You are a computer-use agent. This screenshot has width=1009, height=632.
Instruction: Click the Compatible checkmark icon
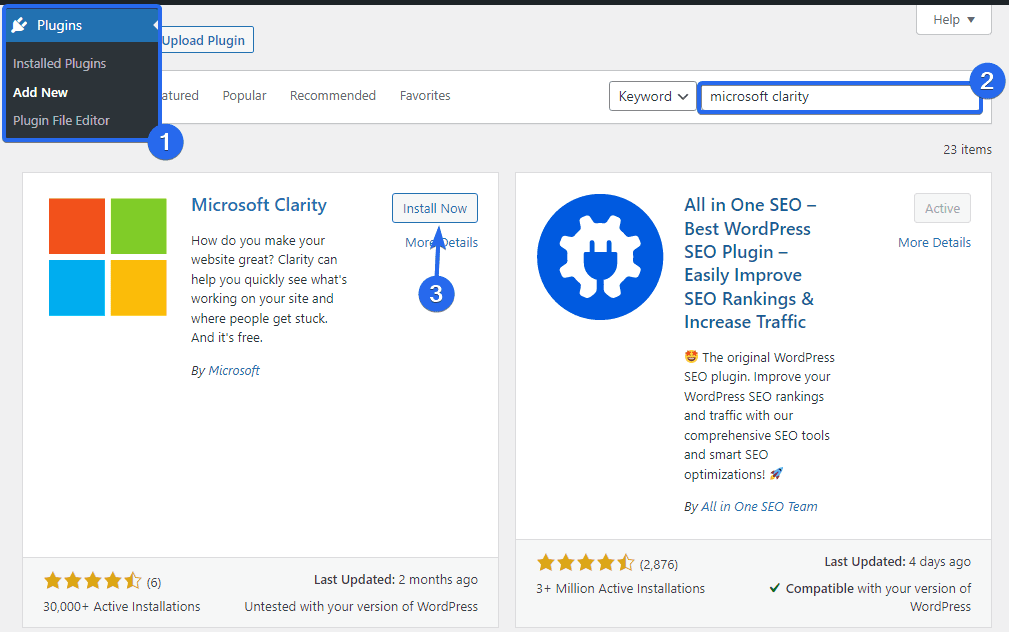coord(775,588)
